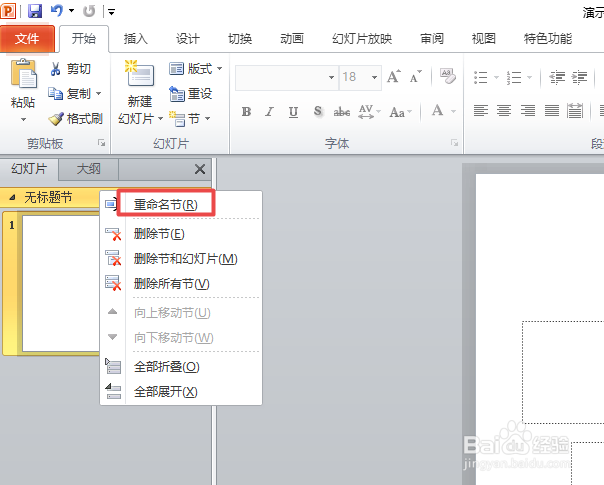
Task: Click the 复制 copy button
Action: point(69,94)
